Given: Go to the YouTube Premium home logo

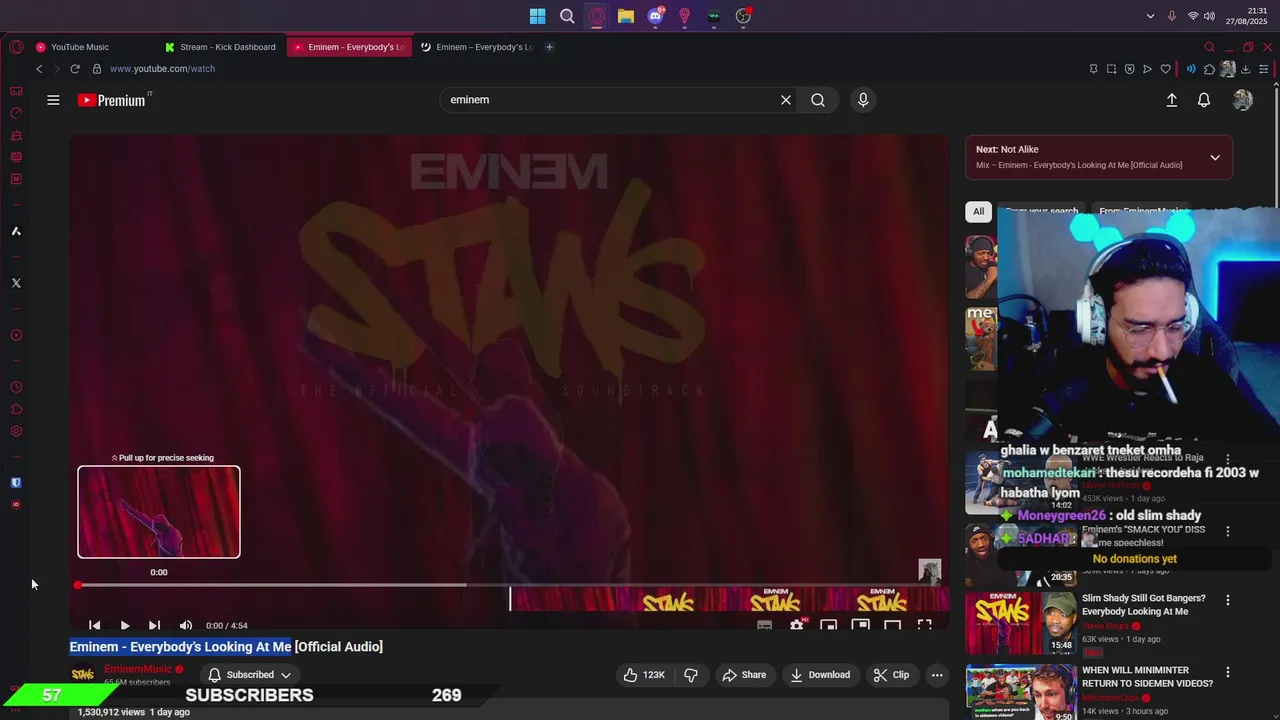Looking at the screenshot, I should pyautogui.click(x=112, y=100).
